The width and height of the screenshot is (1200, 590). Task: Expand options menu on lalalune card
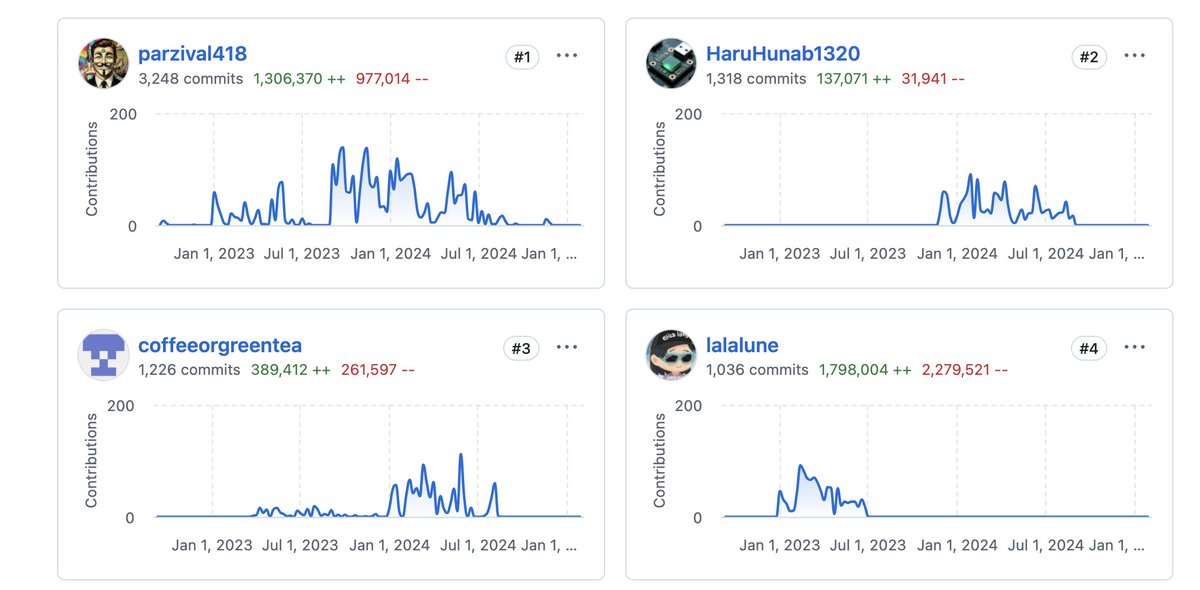coord(1135,348)
